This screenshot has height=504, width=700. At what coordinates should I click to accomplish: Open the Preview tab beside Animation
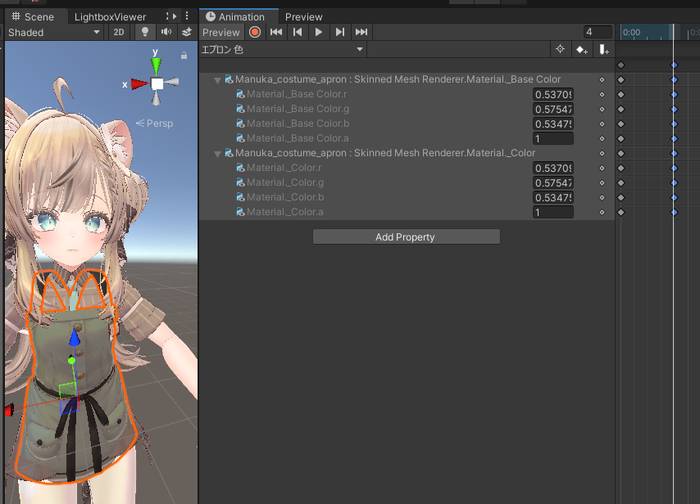304,17
